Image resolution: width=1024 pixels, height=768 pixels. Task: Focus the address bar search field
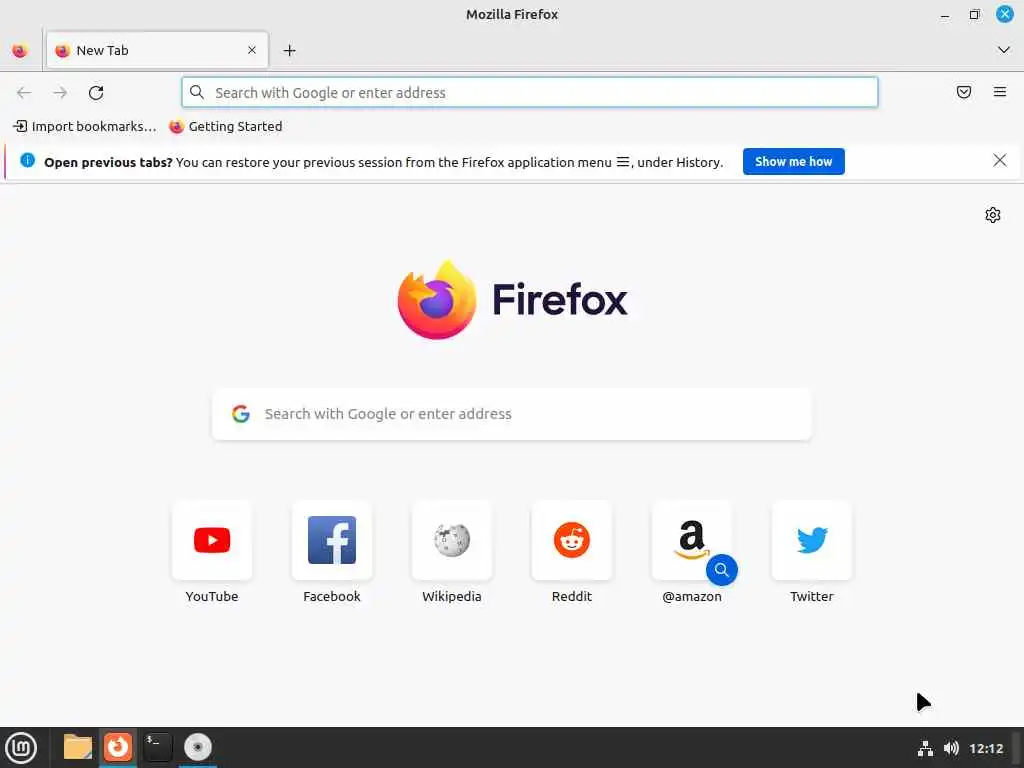[x=530, y=92]
